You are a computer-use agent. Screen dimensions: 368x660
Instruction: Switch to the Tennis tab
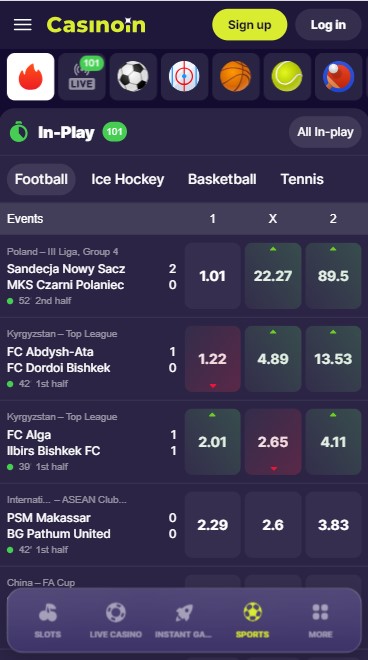(302, 179)
